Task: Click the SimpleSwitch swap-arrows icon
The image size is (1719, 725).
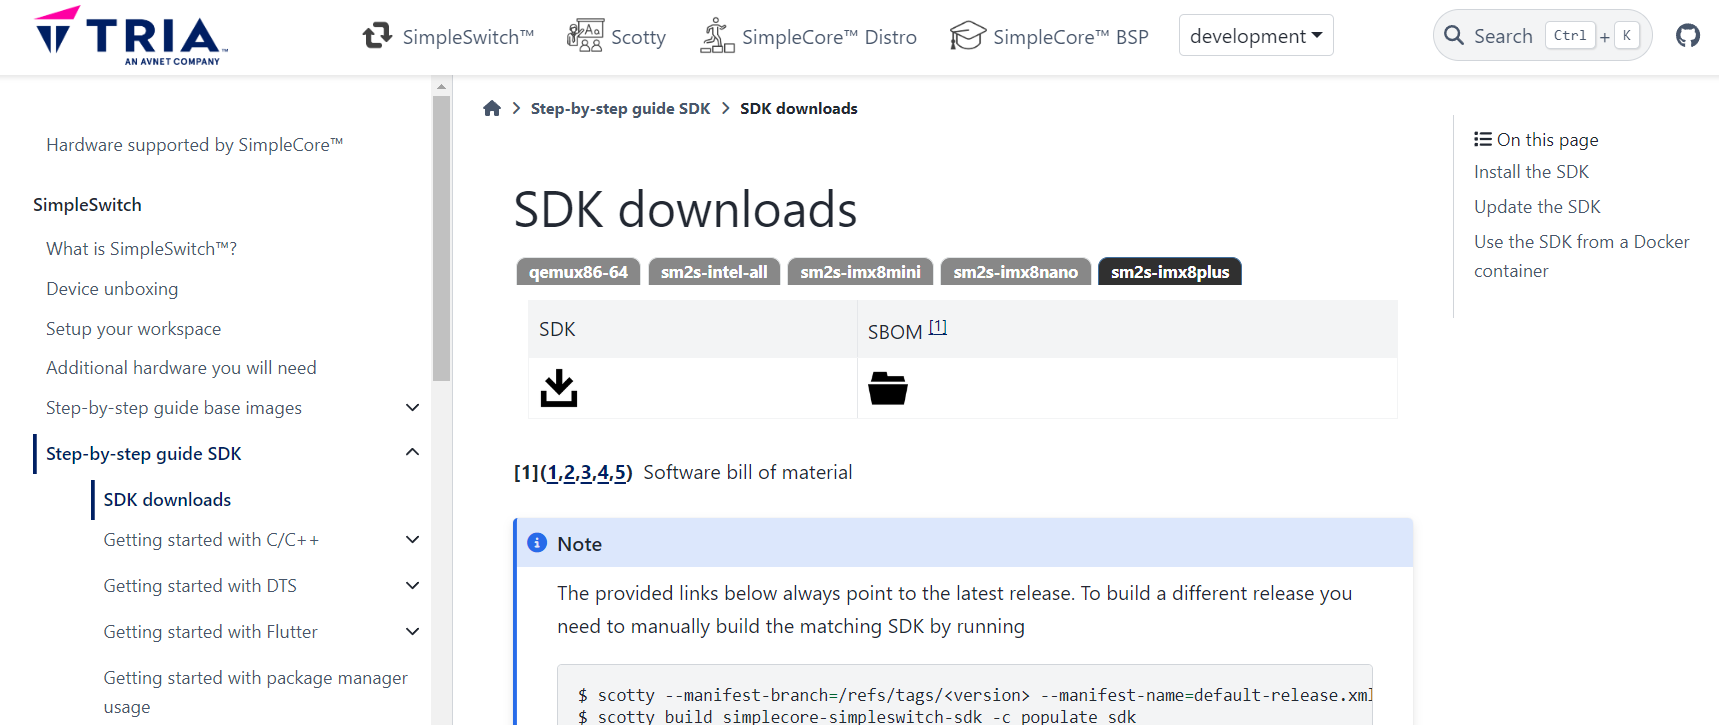Action: [x=377, y=36]
